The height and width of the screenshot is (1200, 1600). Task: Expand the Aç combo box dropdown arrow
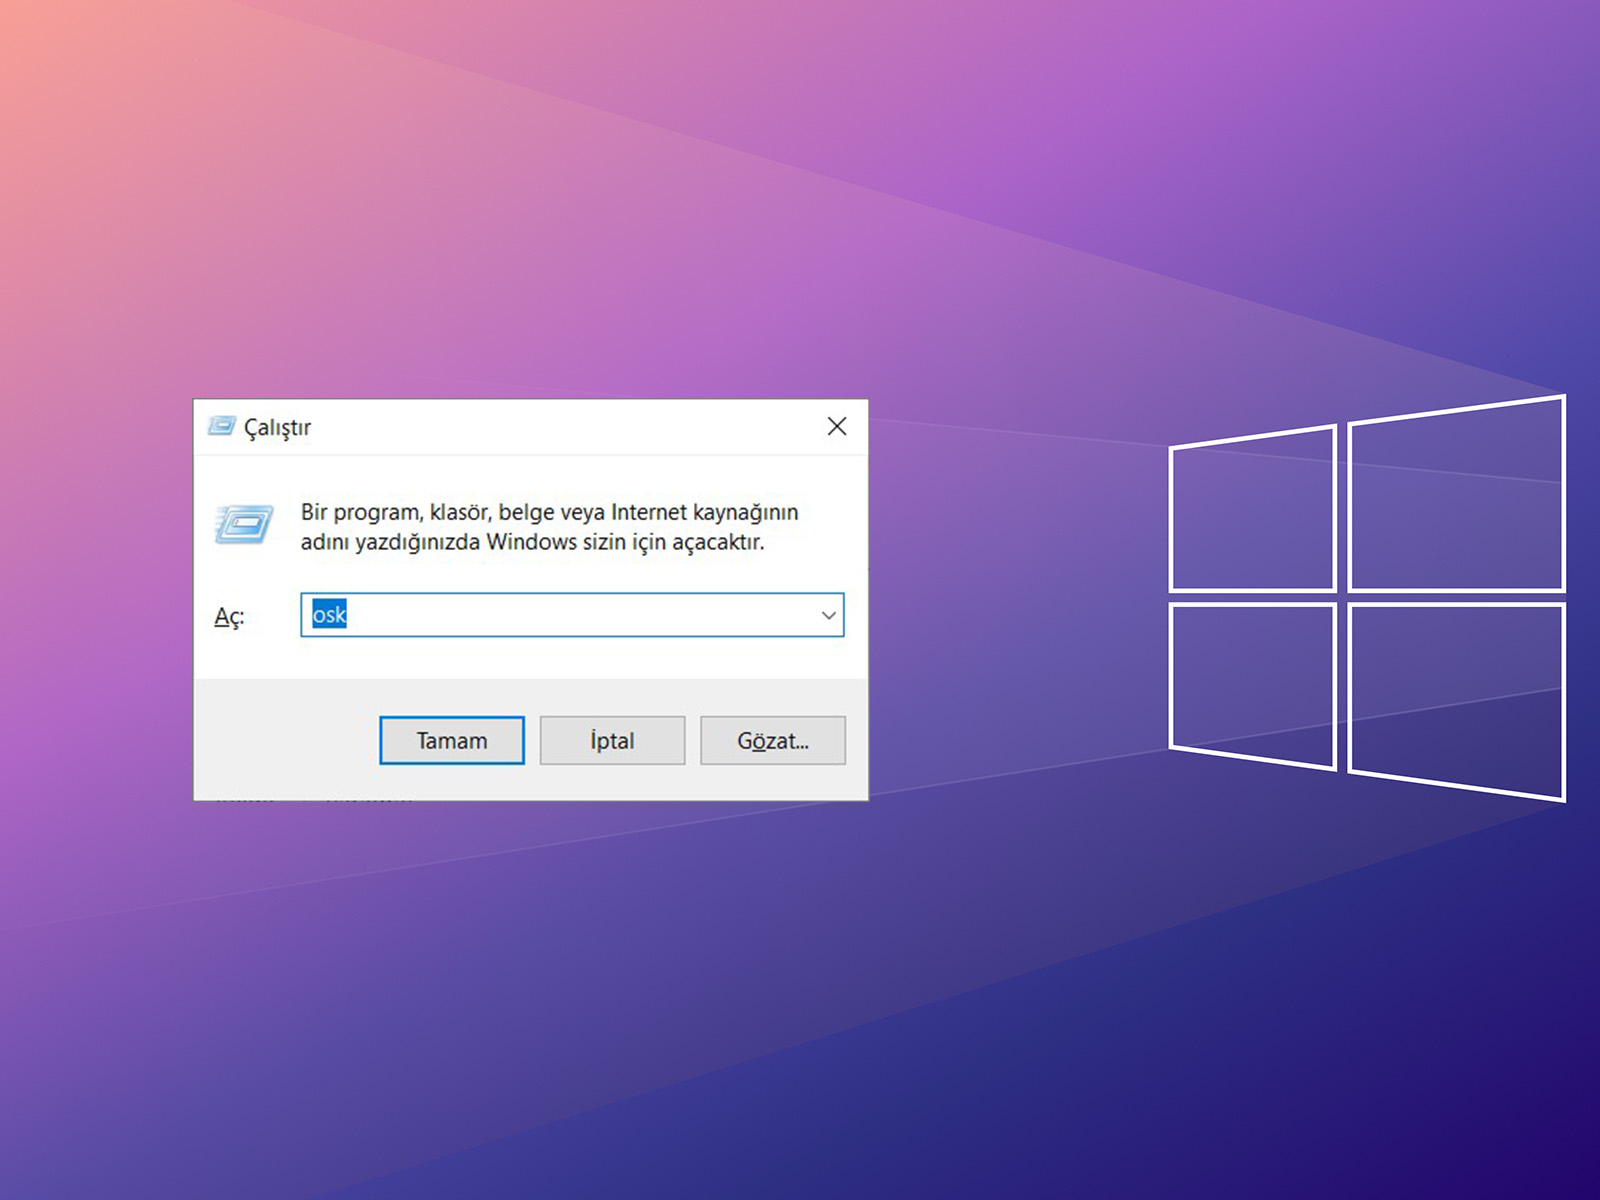tap(828, 615)
